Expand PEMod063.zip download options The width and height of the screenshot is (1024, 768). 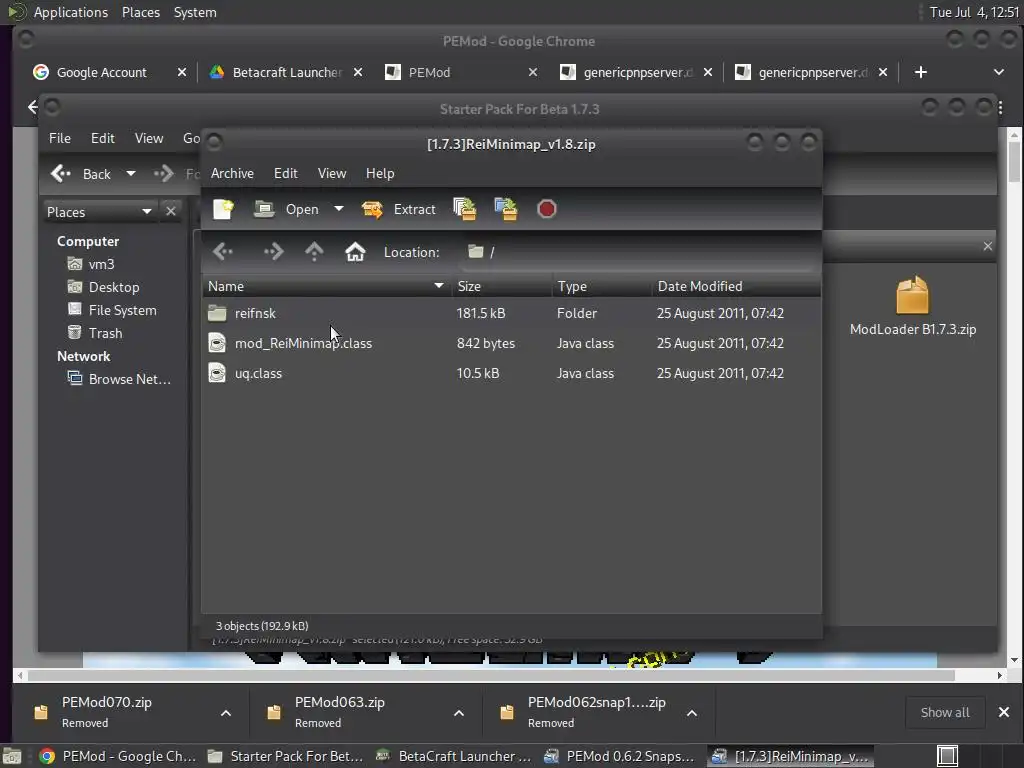pos(459,712)
